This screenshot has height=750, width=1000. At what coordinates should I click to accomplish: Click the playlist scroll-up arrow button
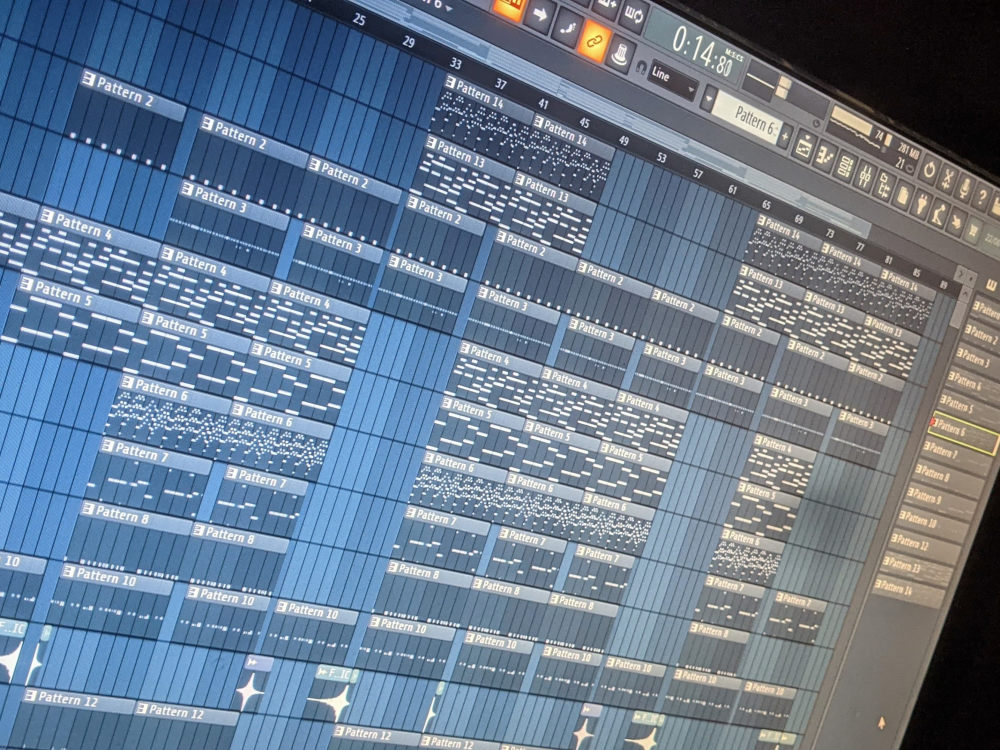[x=966, y=293]
